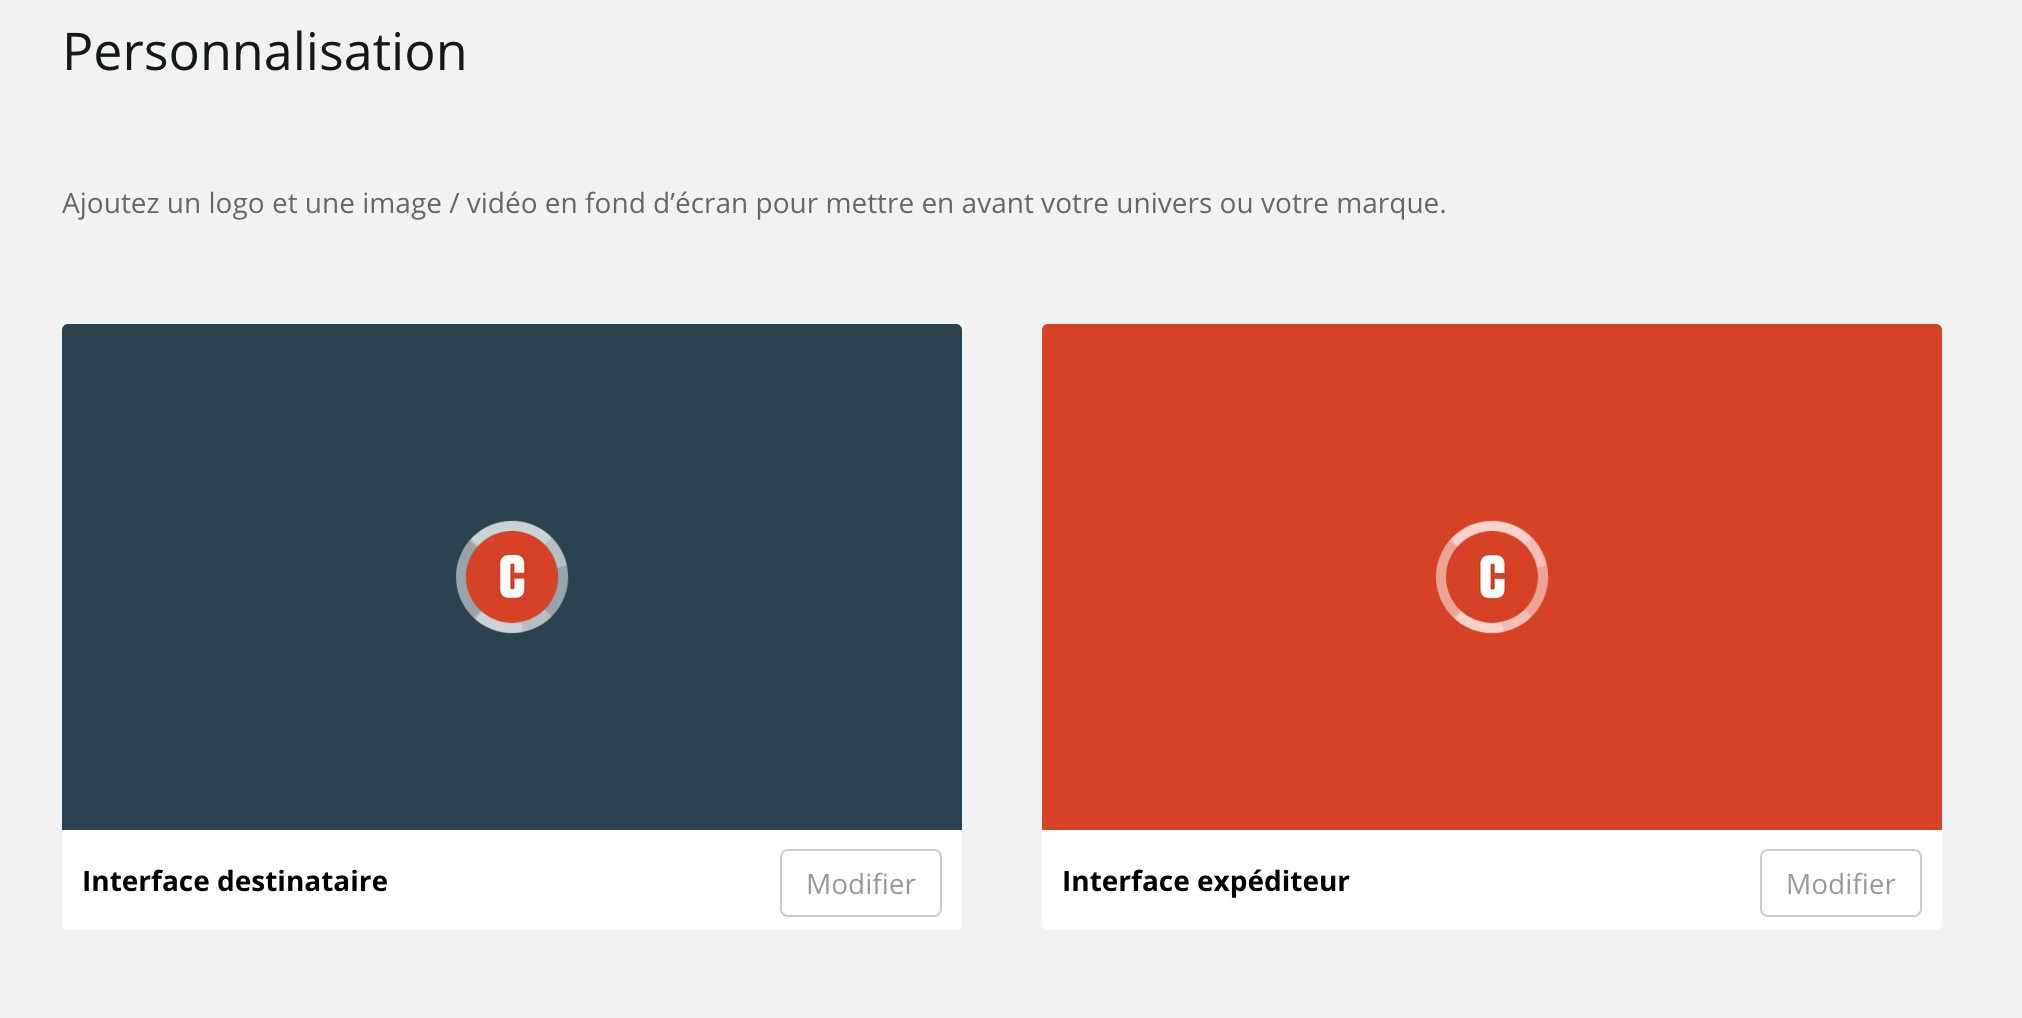
Task: Click the white letter C on red preview
Action: point(1492,577)
